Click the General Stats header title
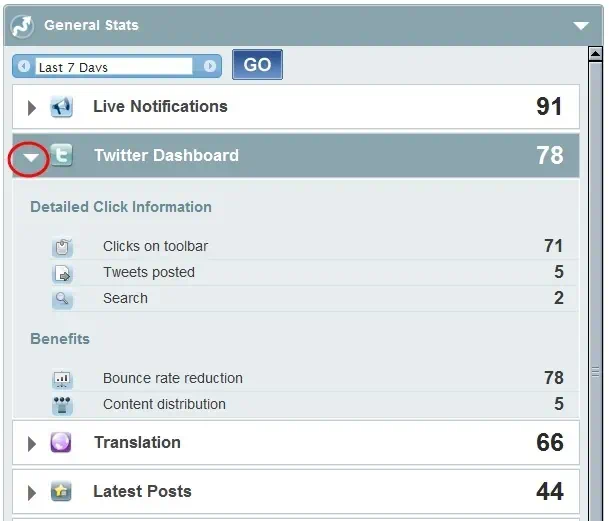This screenshot has width=609, height=521. [x=91, y=26]
